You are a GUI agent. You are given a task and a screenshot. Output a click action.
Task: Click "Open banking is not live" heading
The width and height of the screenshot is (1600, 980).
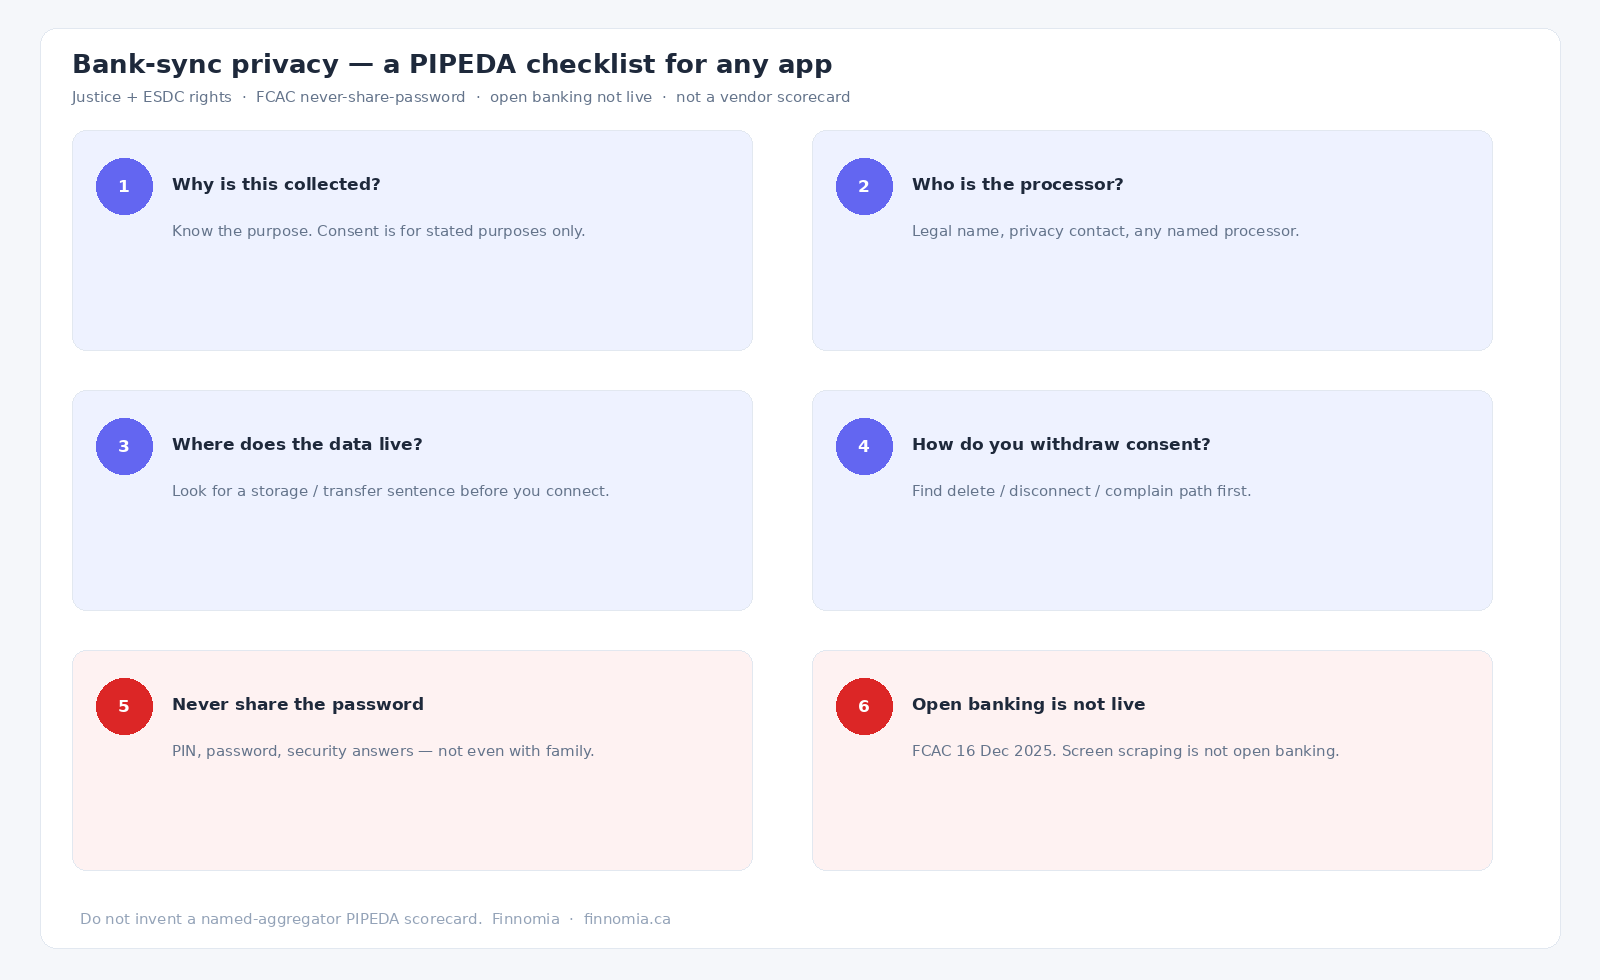[1028, 704]
